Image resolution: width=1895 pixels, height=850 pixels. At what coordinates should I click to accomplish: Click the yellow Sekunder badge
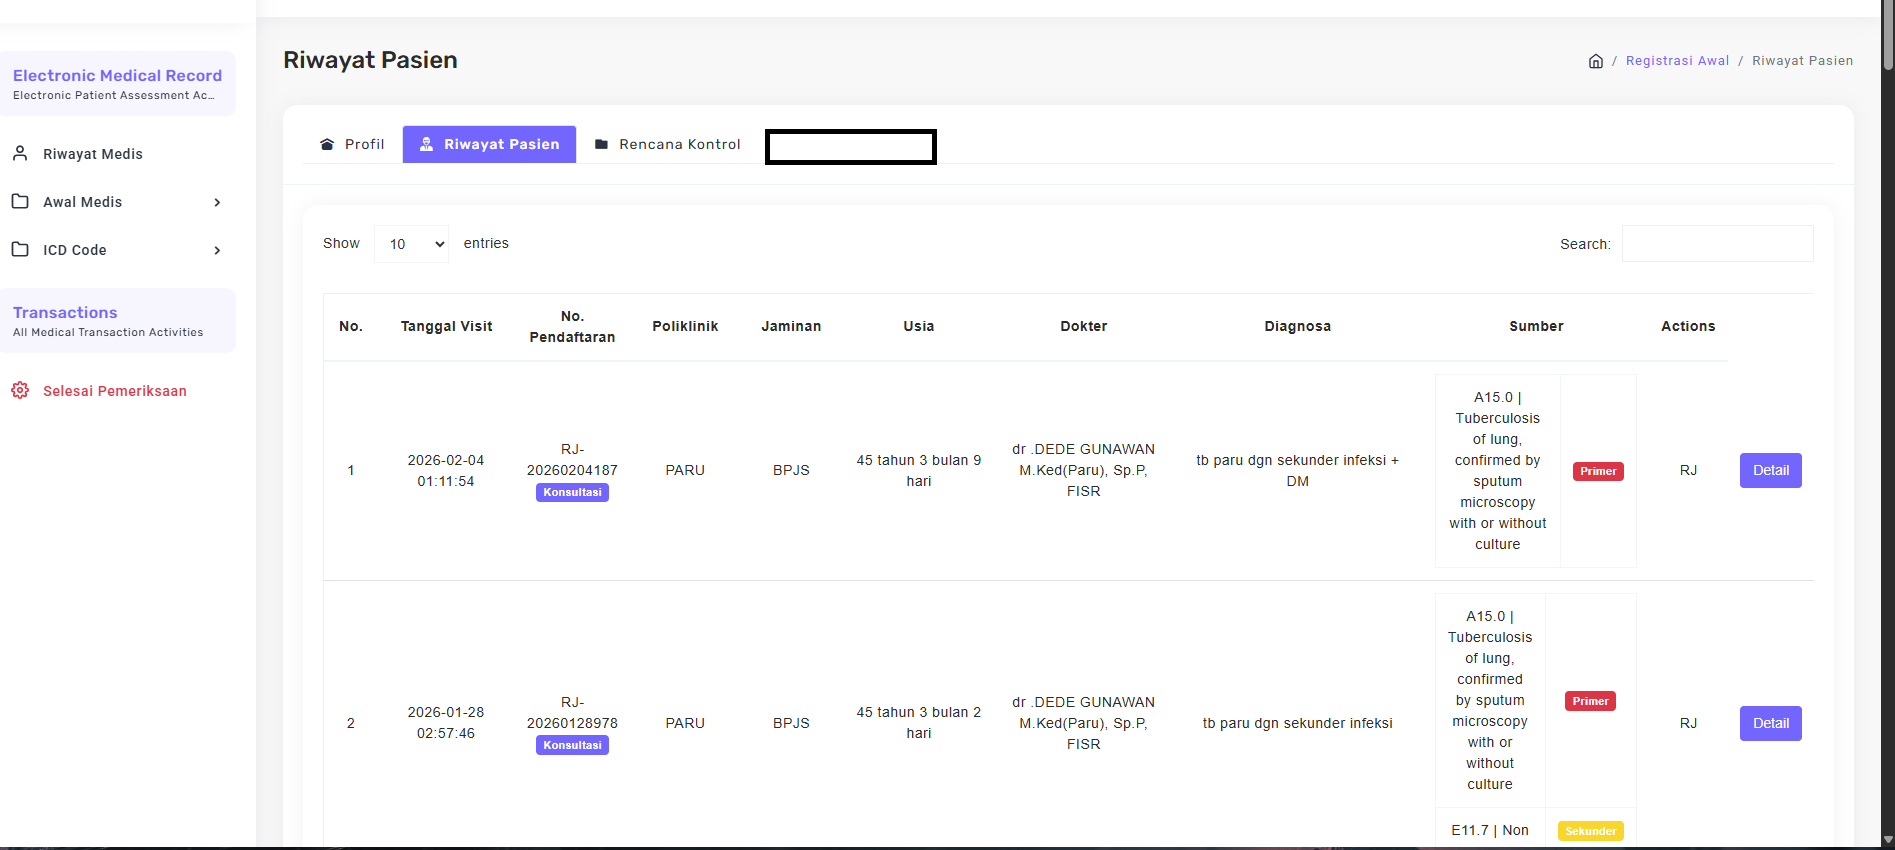pyautogui.click(x=1590, y=831)
